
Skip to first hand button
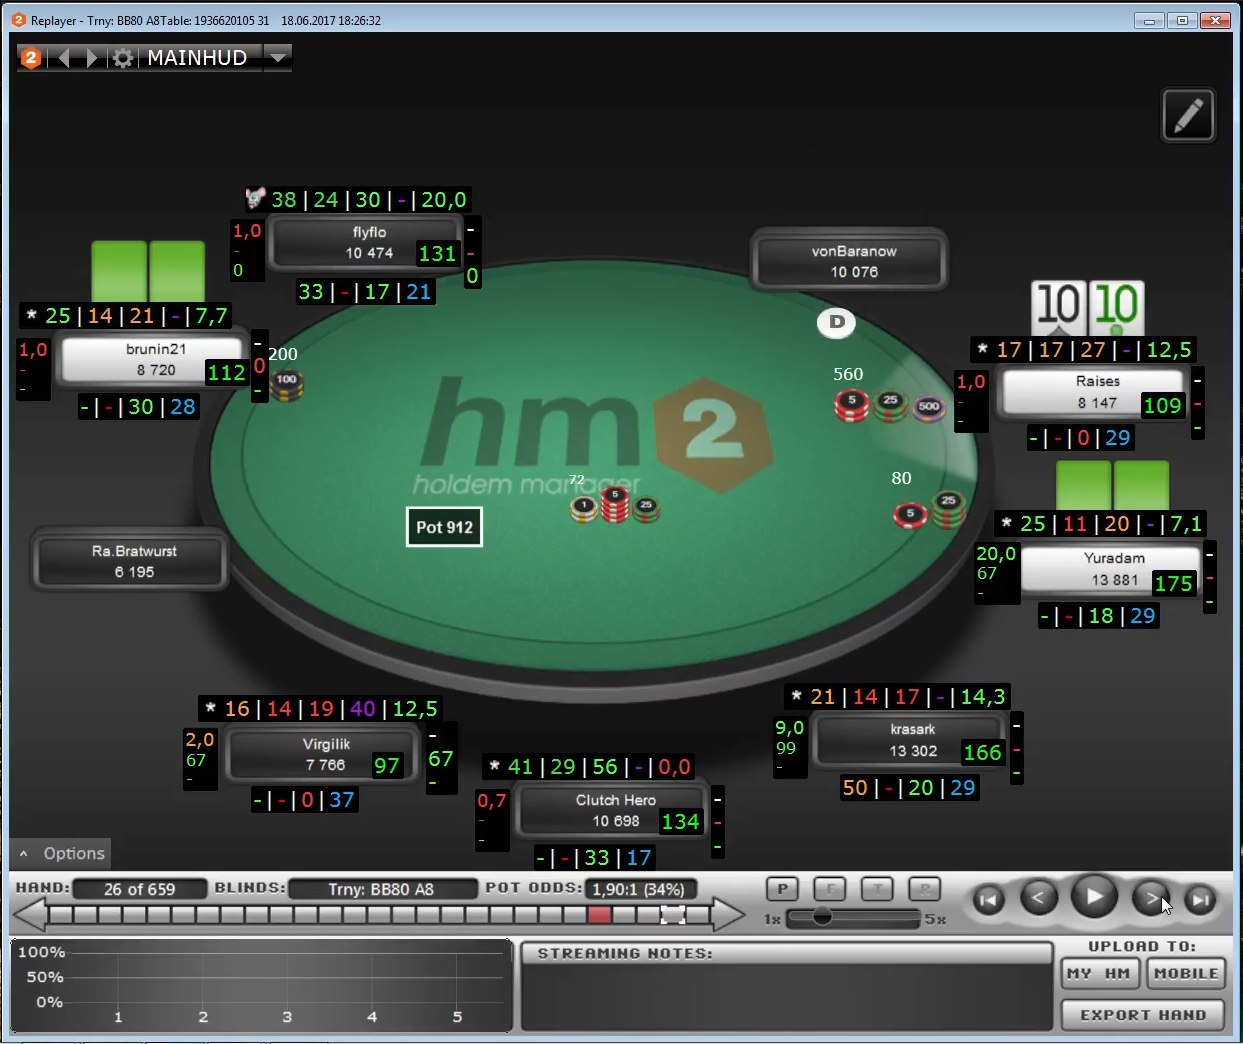(x=988, y=899)
